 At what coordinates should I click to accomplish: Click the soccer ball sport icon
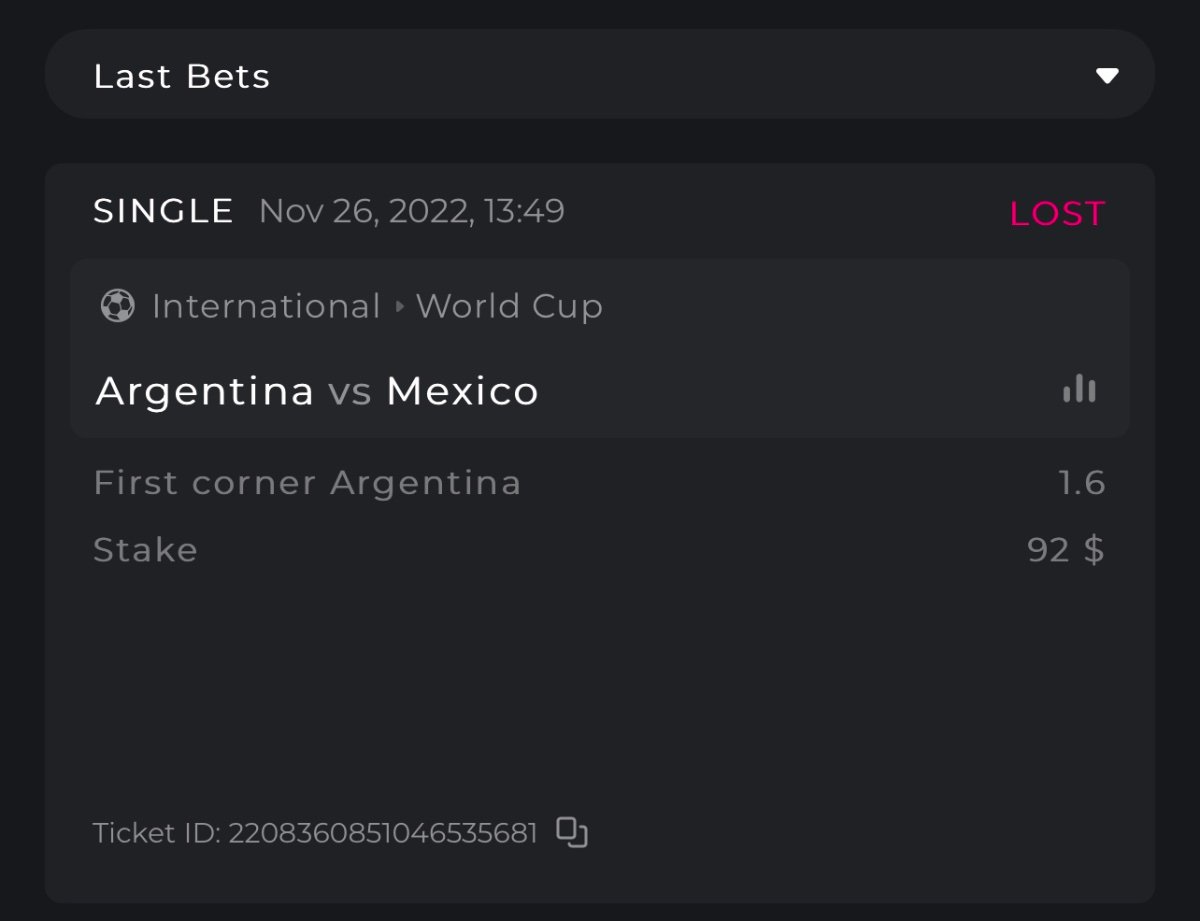point(117,306)
